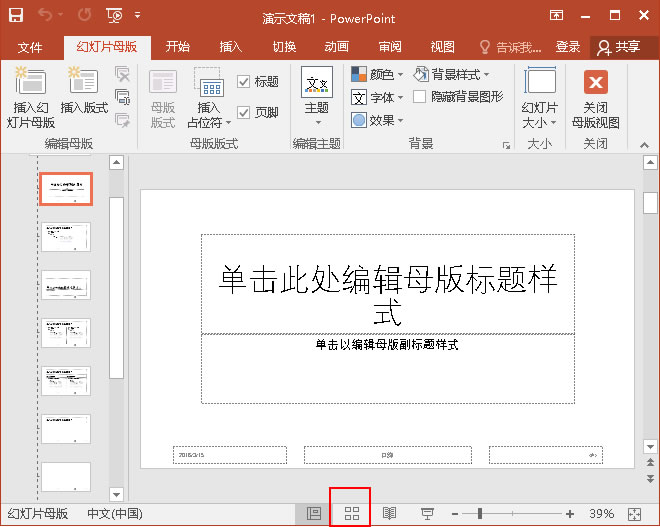660x527 pixels.
Task: Switch to Slide Sorter view icon
Action: (351, 513)
